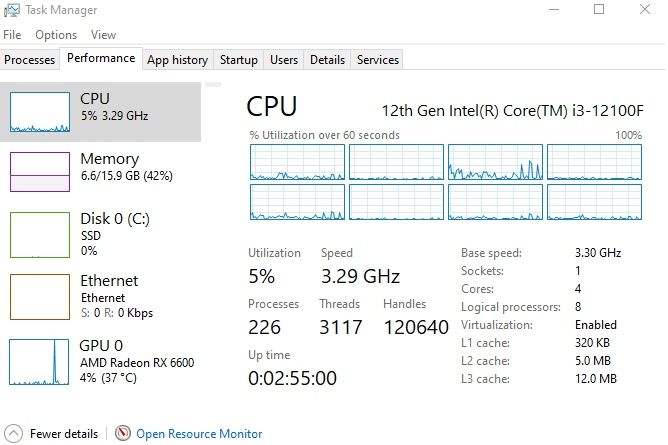This screenshot has width=668, height=445.
Task: Switch to the Processes tab
Action: coord(30,60)
